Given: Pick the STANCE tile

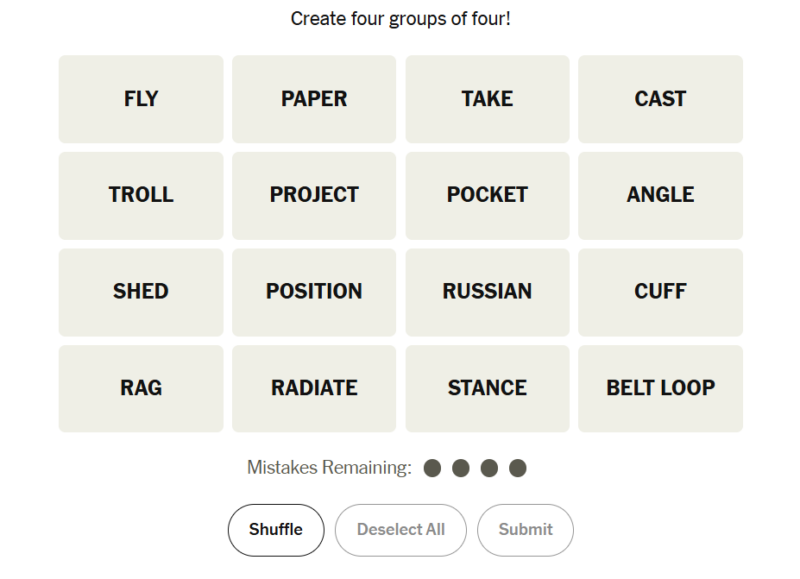Looking at the screenshot, I should [487, 388].
